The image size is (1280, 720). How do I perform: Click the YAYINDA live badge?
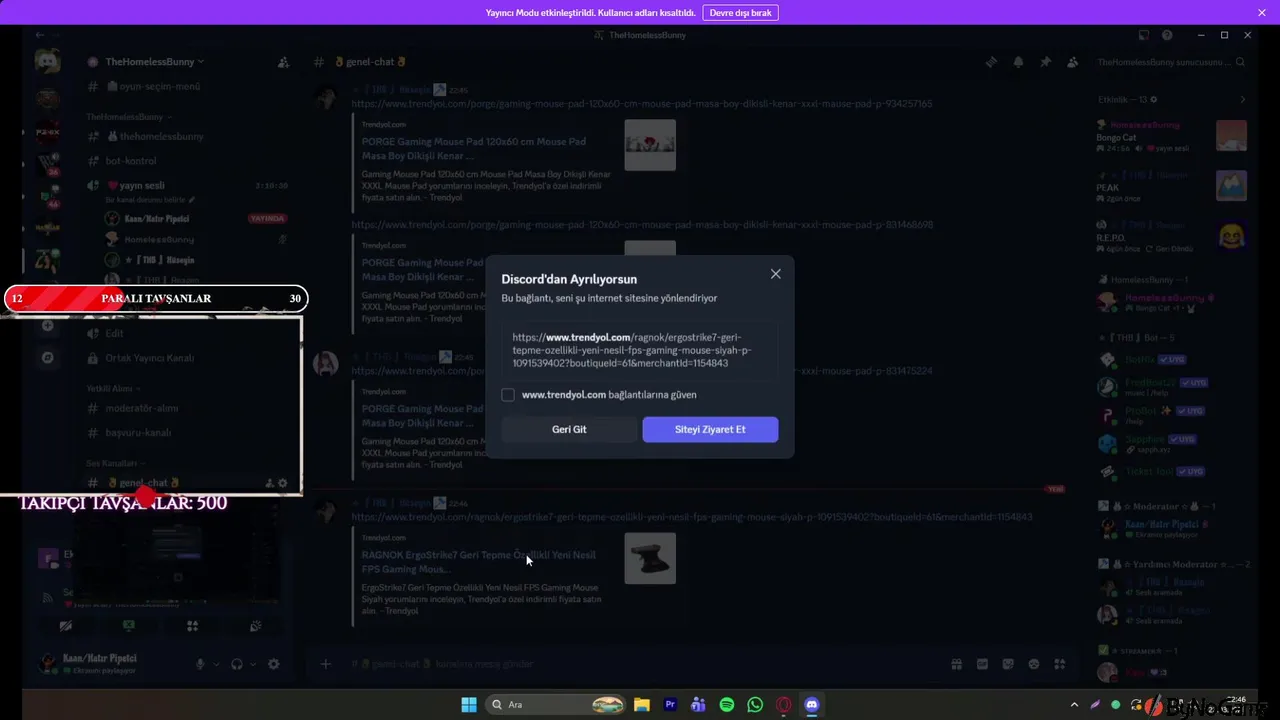click(267, 218)
